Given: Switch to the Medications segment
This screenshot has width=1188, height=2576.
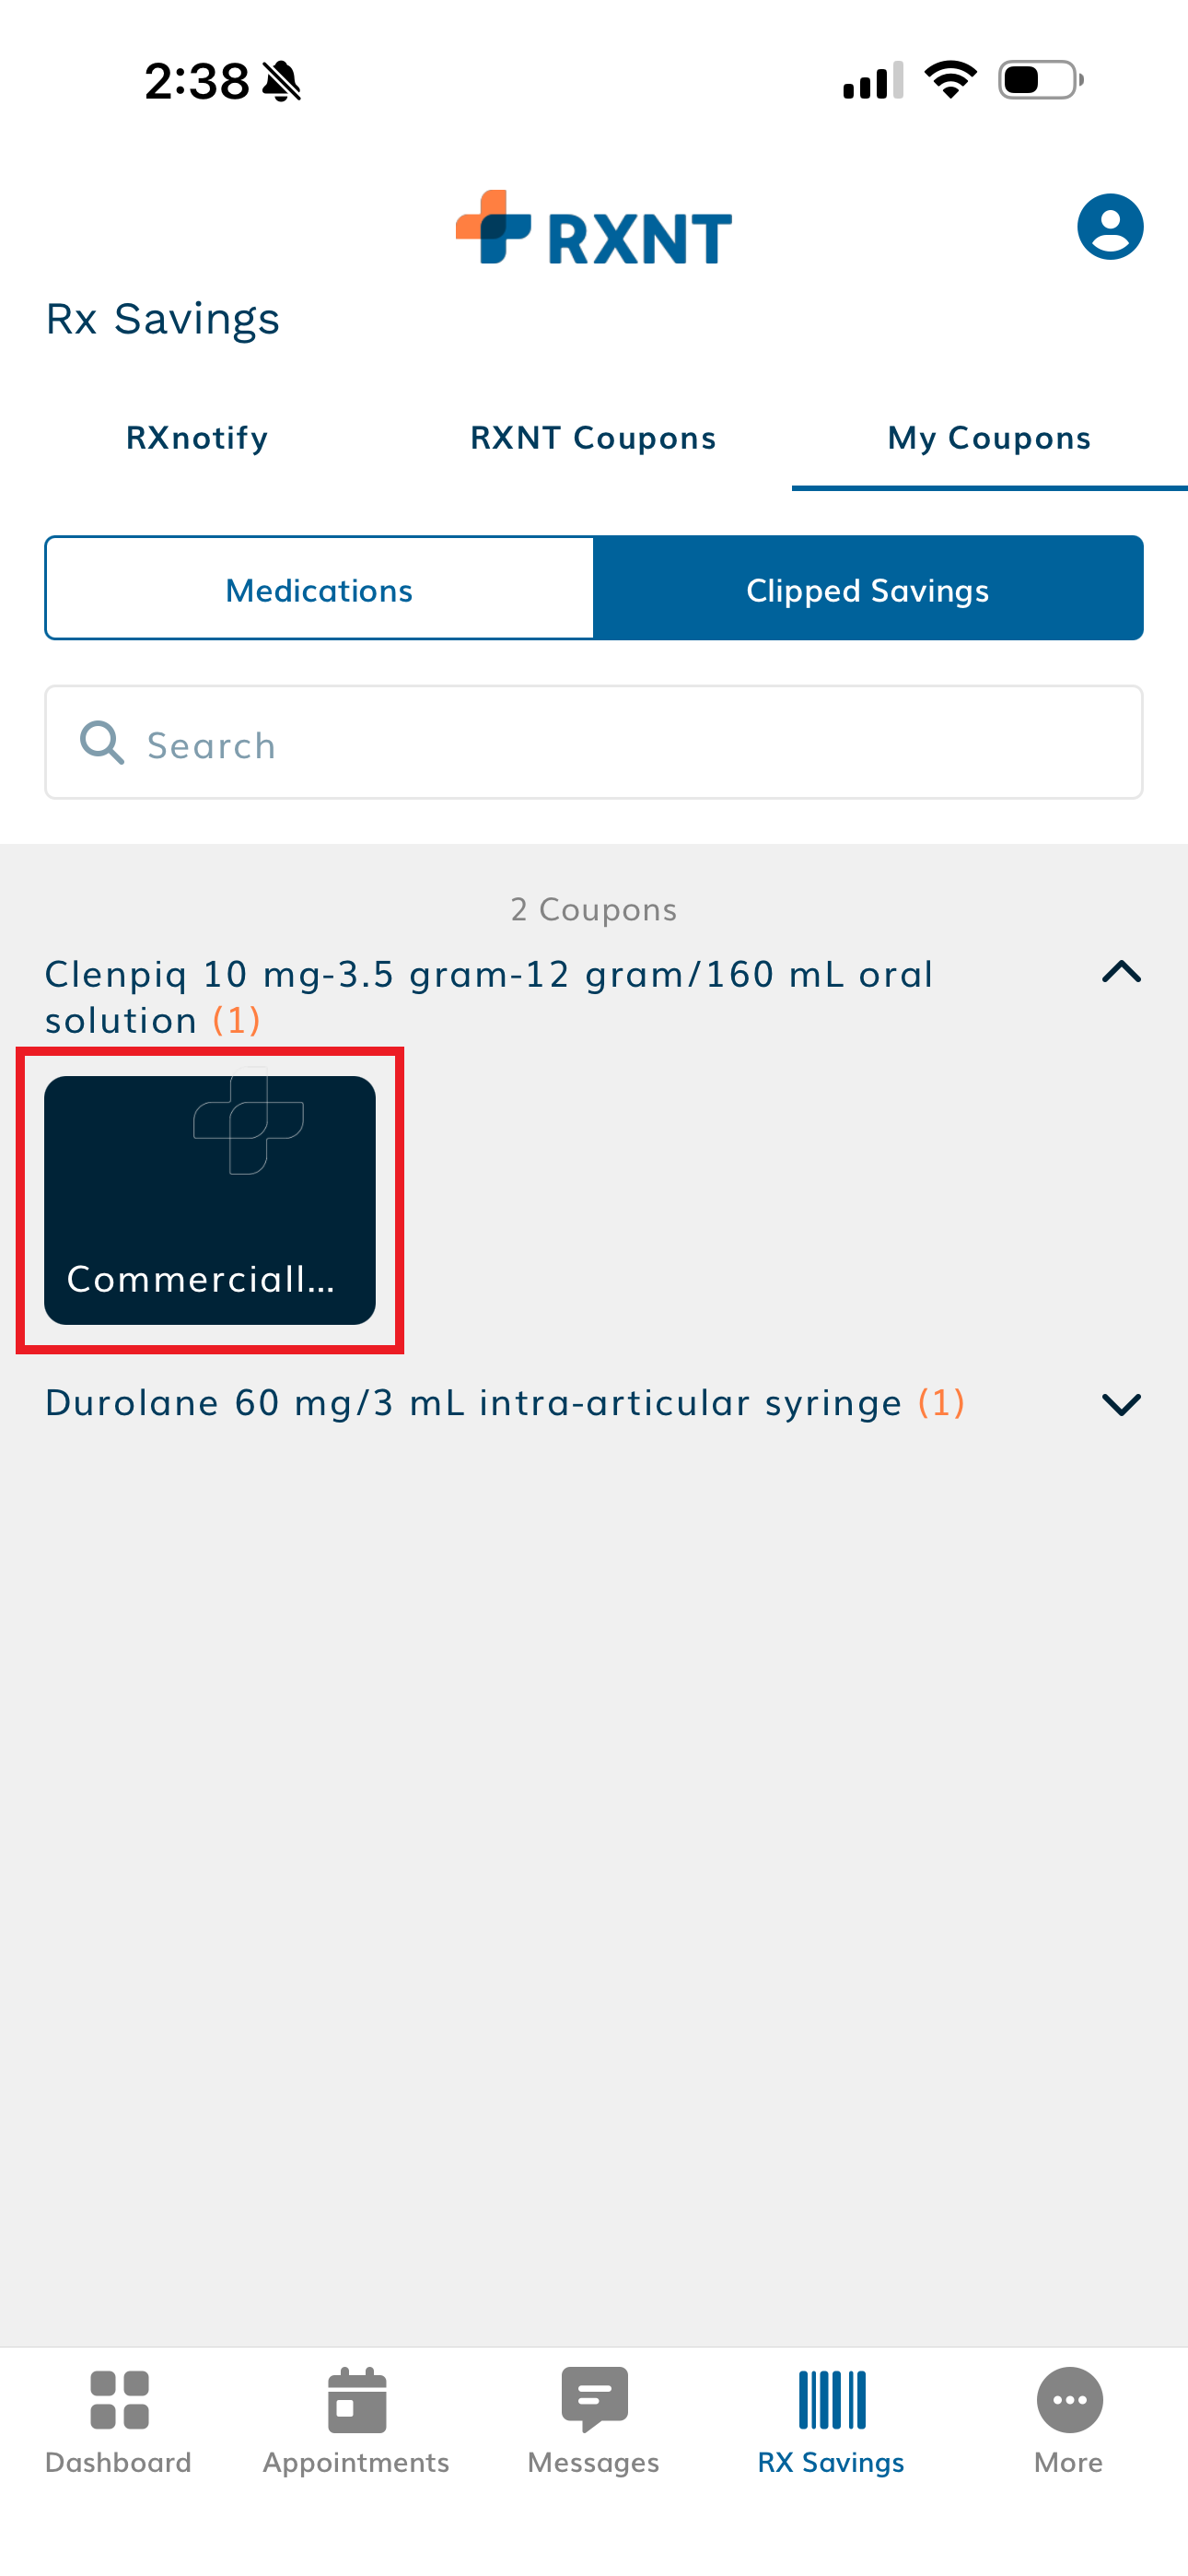Looking at the screenshot, I should pos(320,590).
